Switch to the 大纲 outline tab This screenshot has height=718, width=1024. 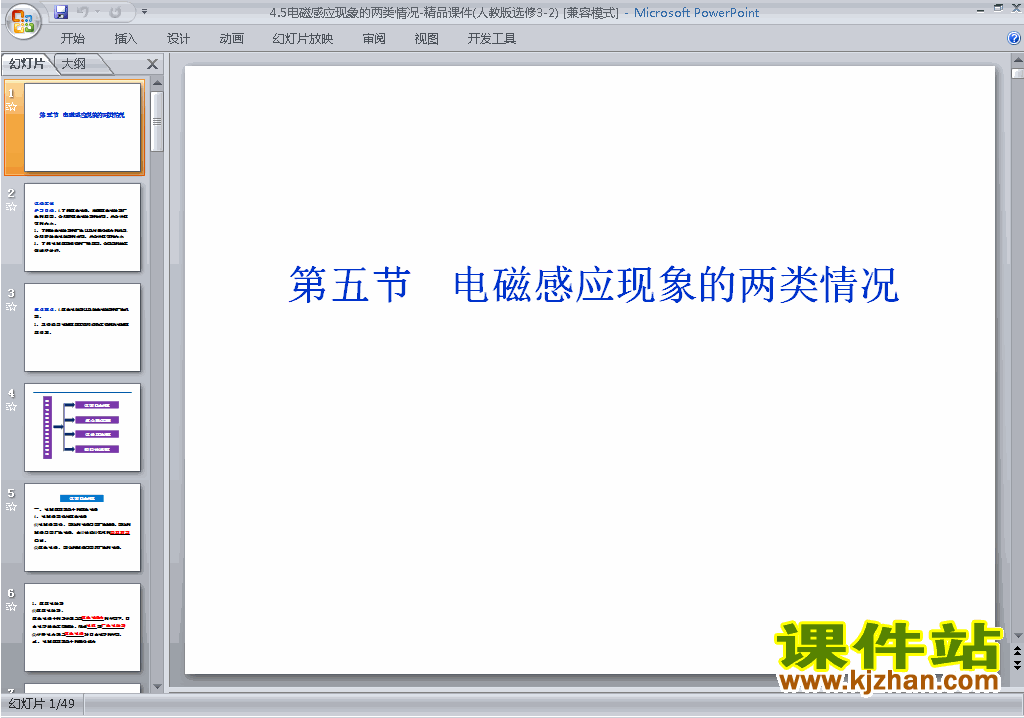[x=74, y=63]
